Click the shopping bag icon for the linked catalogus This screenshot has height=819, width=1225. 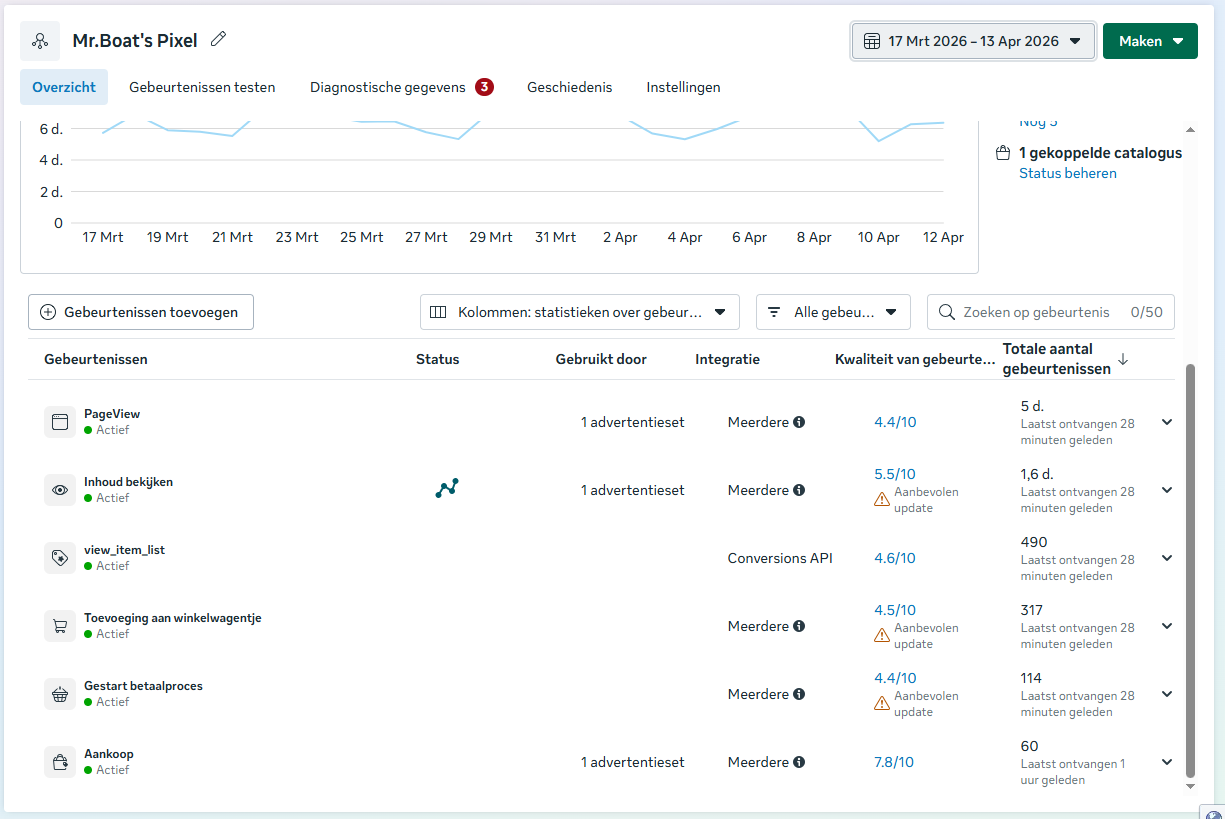point(1003,153)
